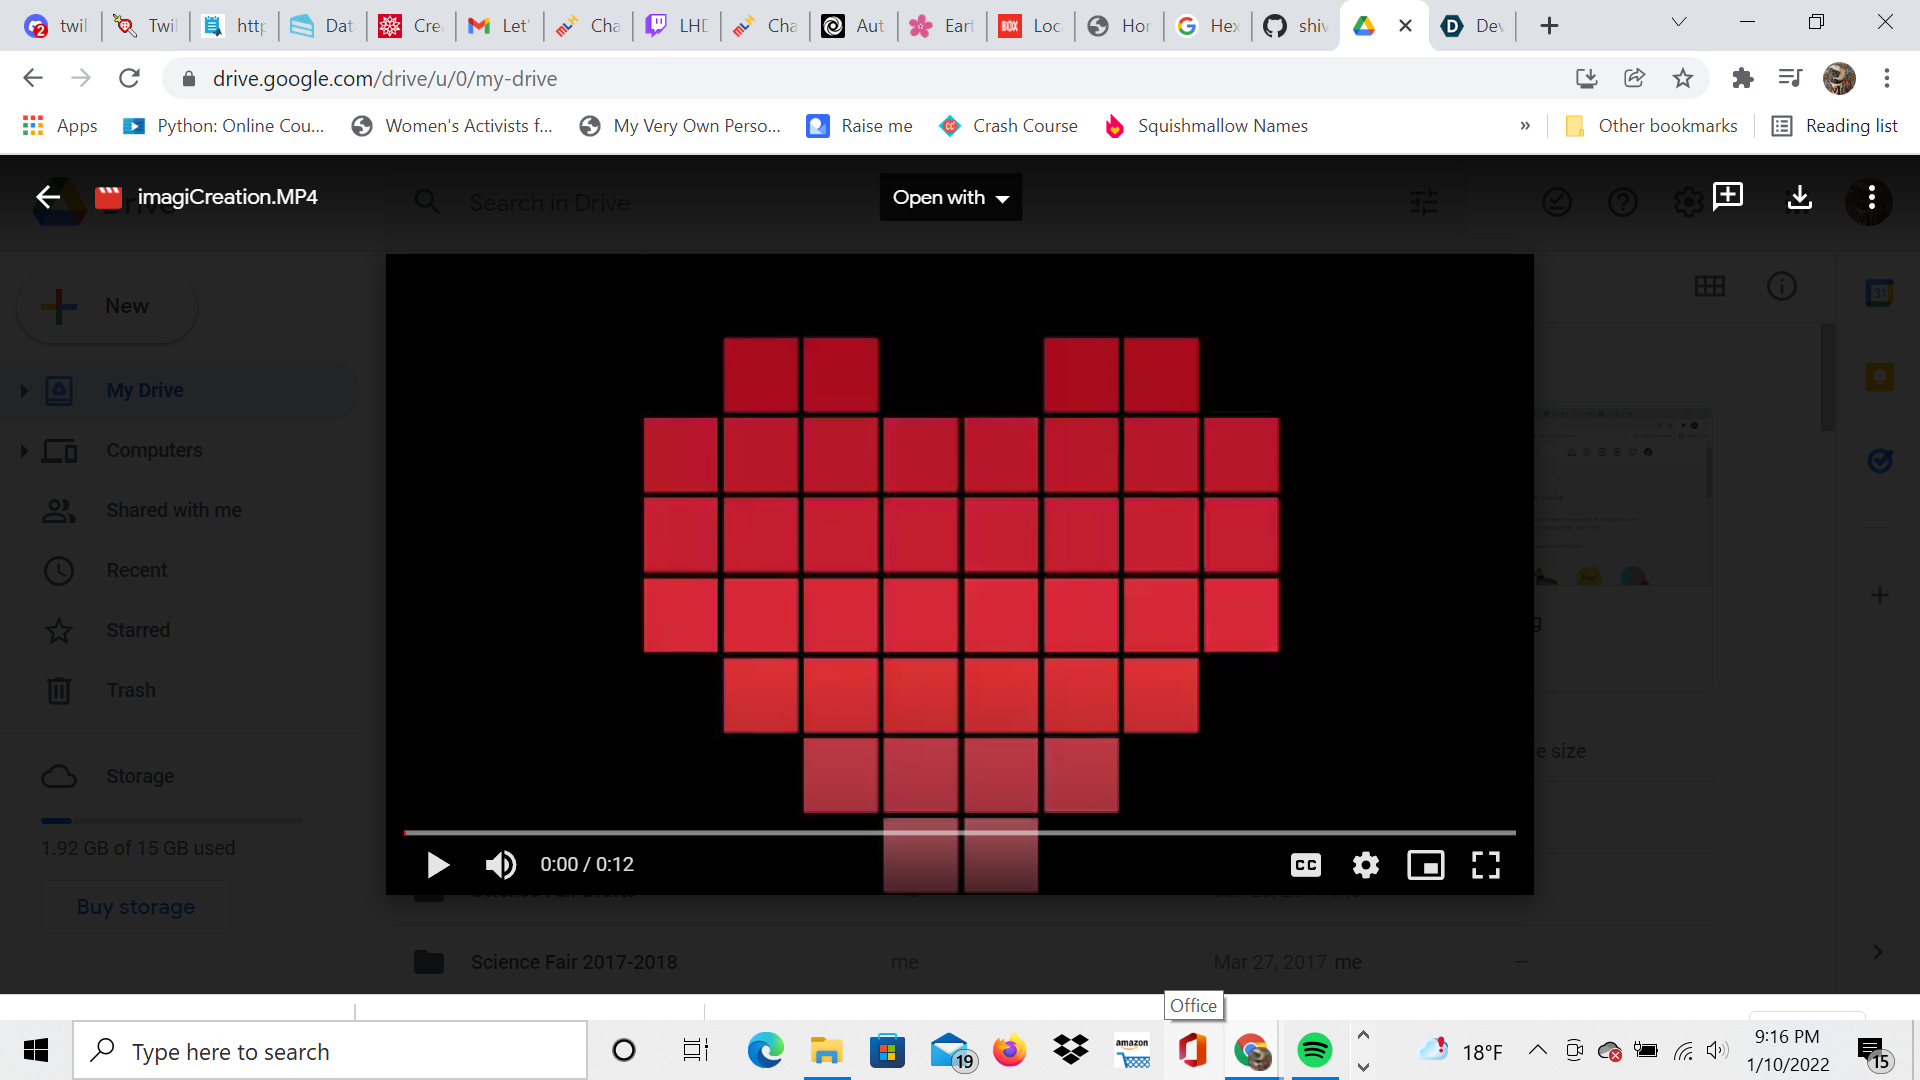Mute the video volume speaker
The image size is (1920, 1080).
tap(500, 865)
